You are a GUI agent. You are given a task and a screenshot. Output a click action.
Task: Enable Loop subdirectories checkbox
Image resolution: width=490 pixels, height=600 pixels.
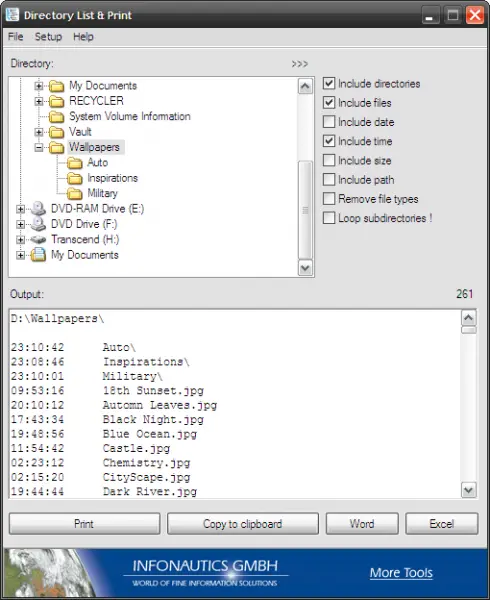pyautogui.click(x=329, y=218)
